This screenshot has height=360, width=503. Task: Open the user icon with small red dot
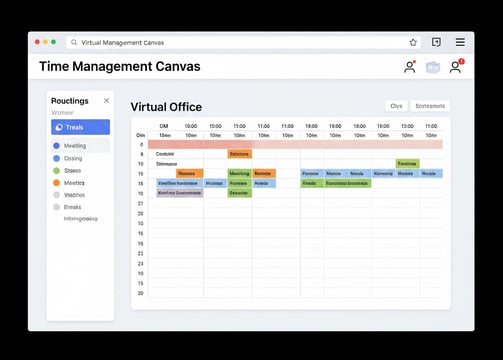pos(410,67)
